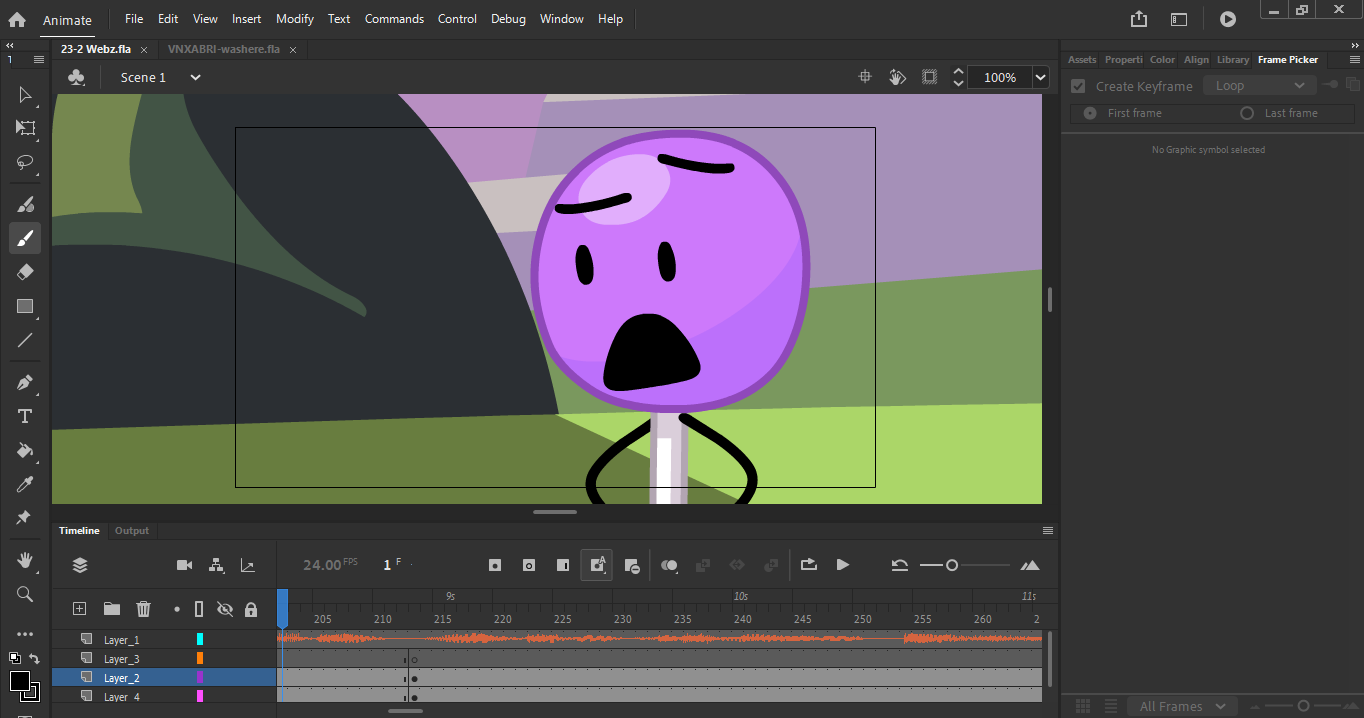Viewport: 1364px width, 718px height.
Task: Select Layer_3 in the timeline
Action: pyautogui.click(x=122, y=659)
